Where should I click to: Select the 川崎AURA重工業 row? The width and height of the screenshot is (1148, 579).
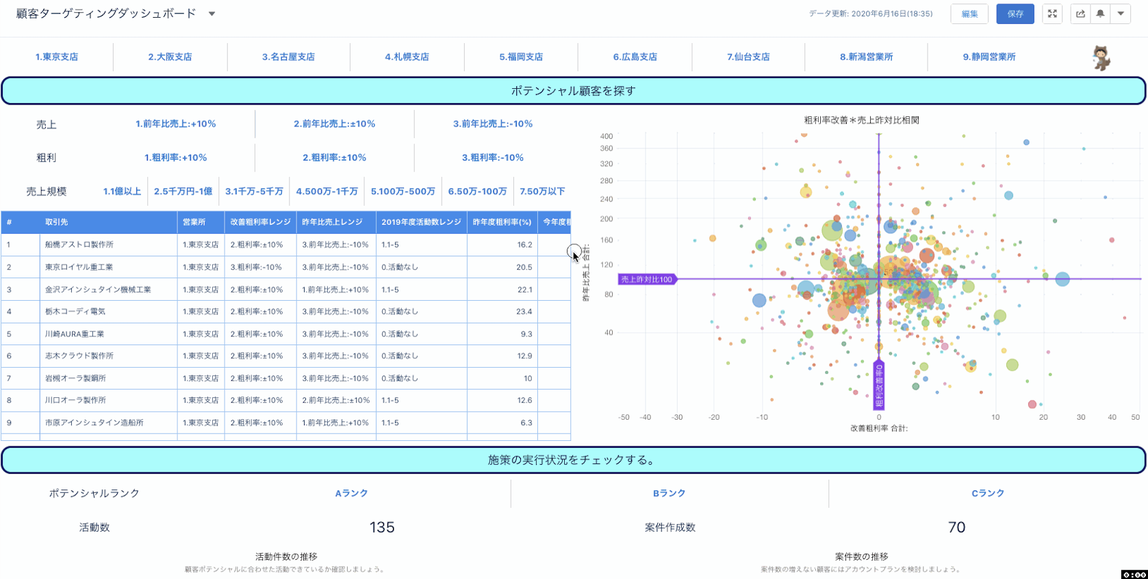click(x=286, y=334)
